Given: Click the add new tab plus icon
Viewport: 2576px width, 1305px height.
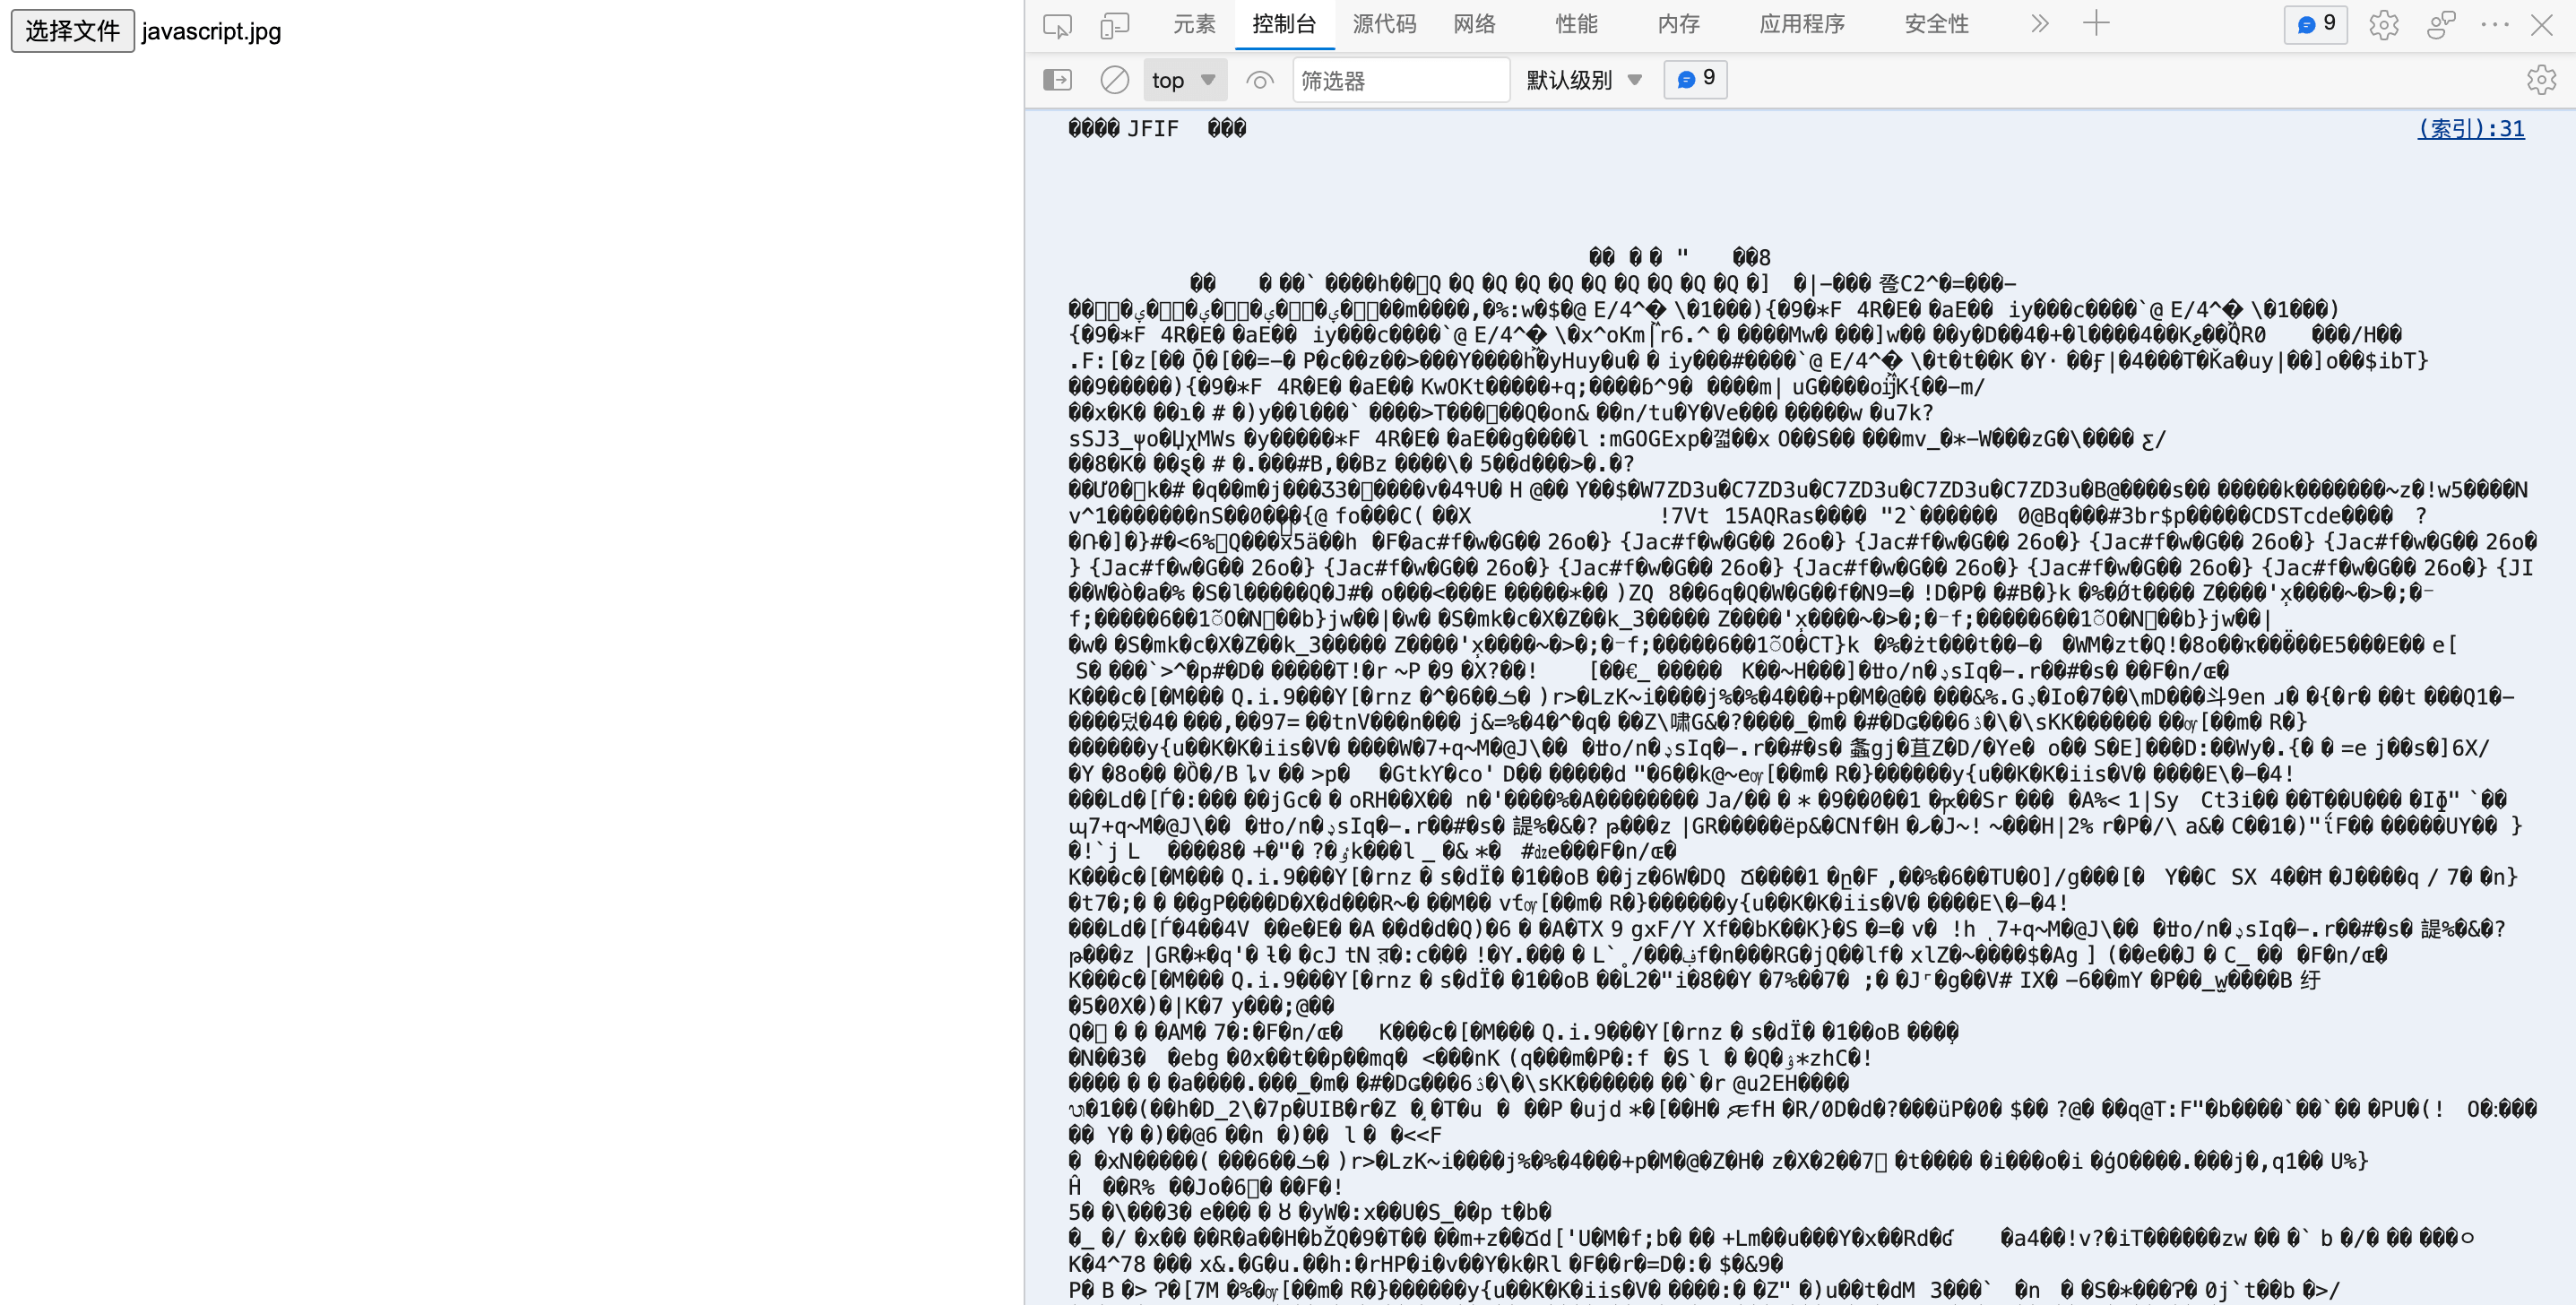Looking at the screenshot, I should click(2096, 24).
